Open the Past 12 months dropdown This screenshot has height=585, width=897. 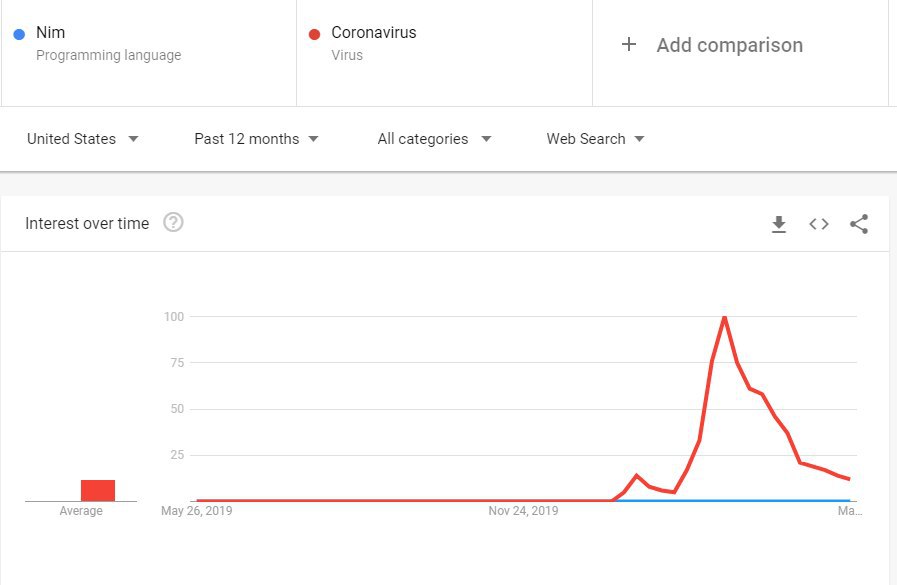pos(256,139)
